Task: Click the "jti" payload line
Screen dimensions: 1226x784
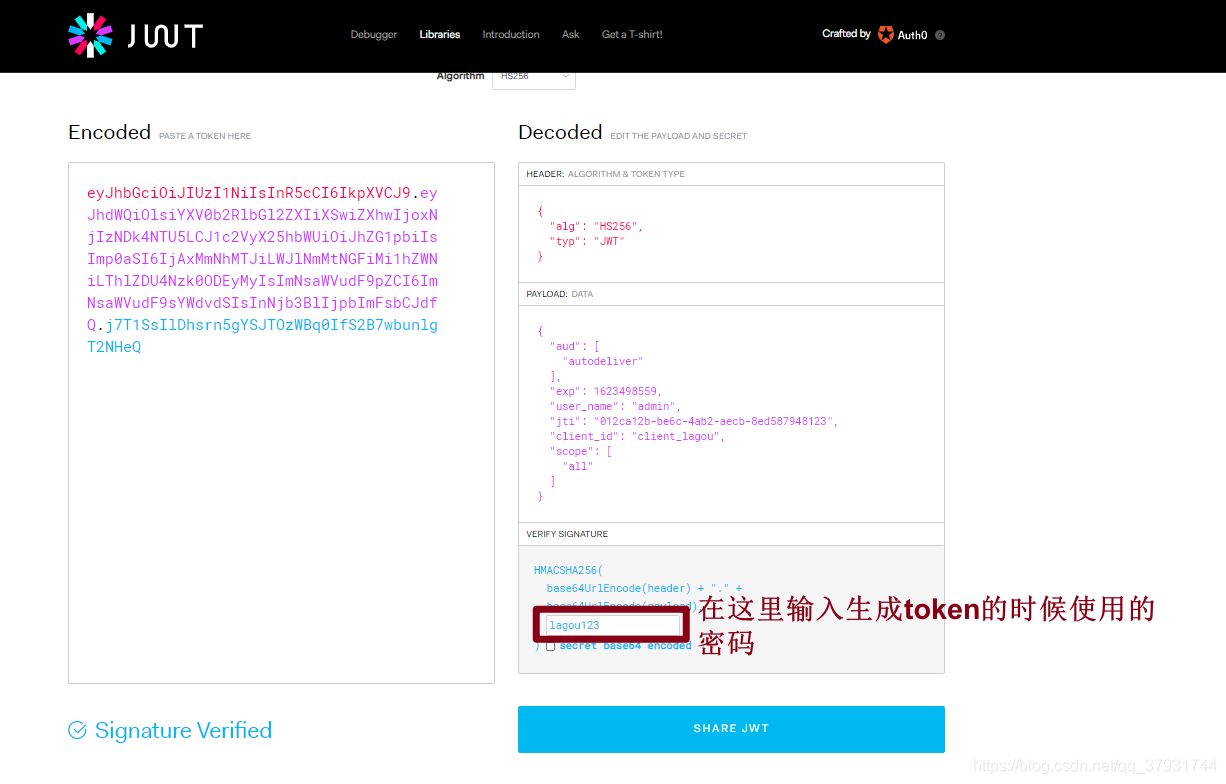Action: click(x=694, y=421)
